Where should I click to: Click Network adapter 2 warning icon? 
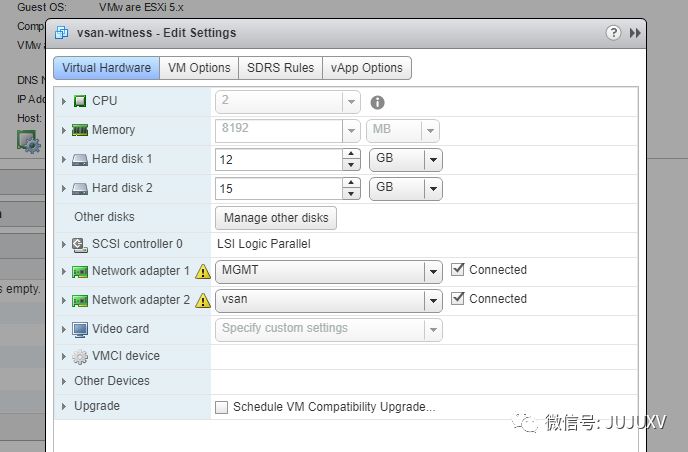[203, 301]
